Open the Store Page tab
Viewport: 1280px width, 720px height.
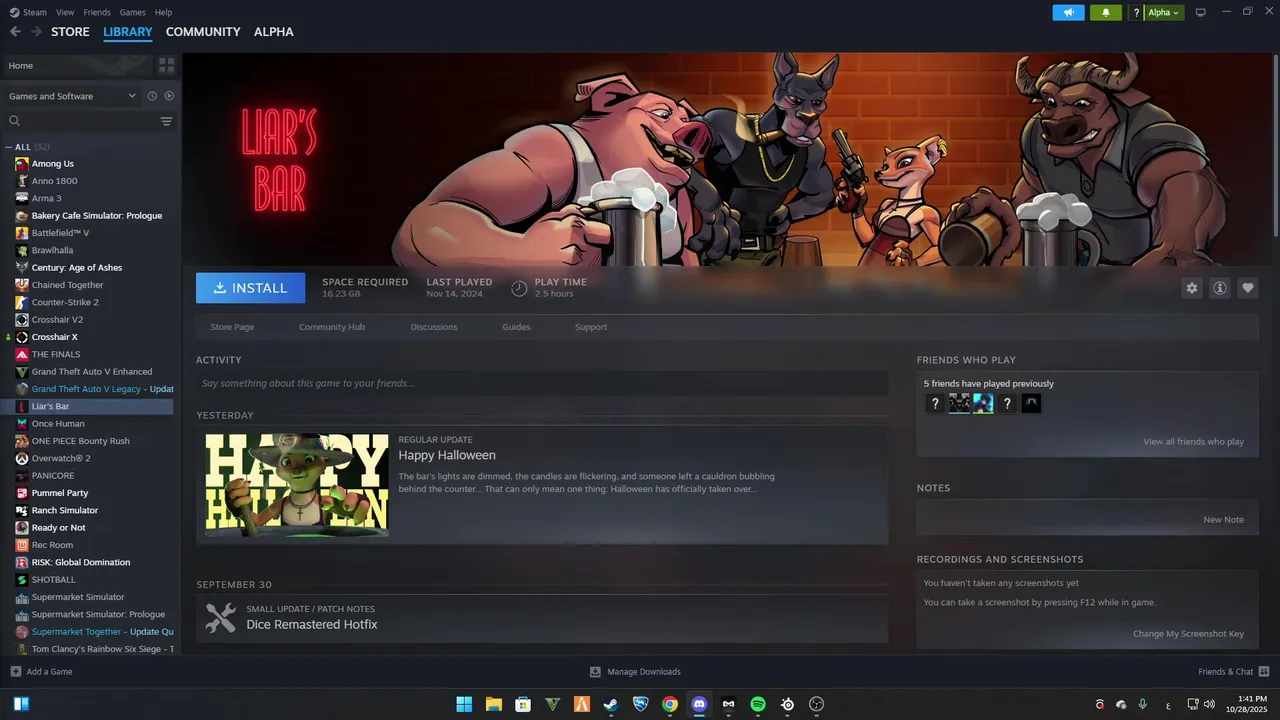click(232, 327)
